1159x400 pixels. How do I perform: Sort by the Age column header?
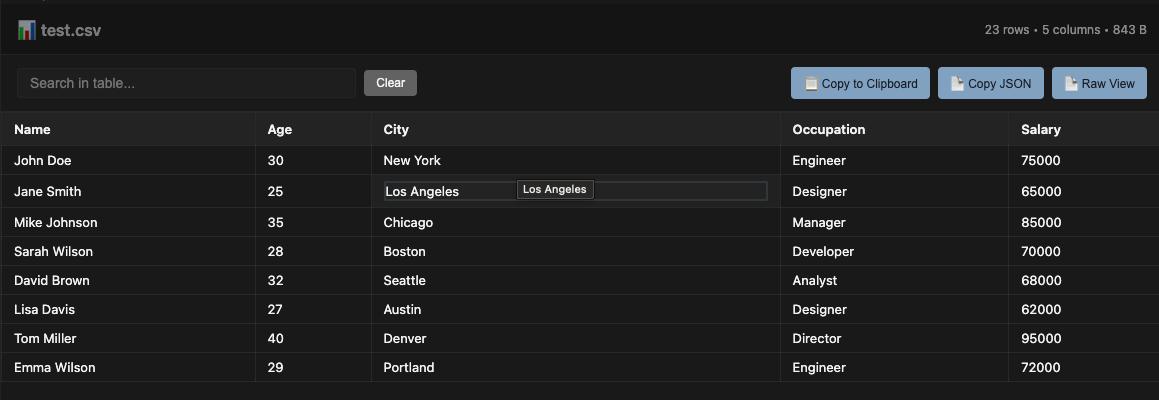[280, 129]
